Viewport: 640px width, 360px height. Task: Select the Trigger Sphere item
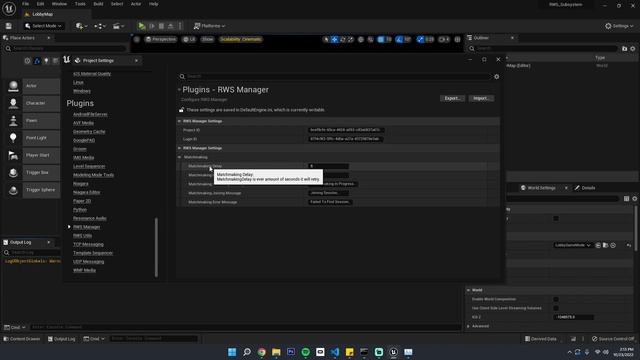point(33,190)
